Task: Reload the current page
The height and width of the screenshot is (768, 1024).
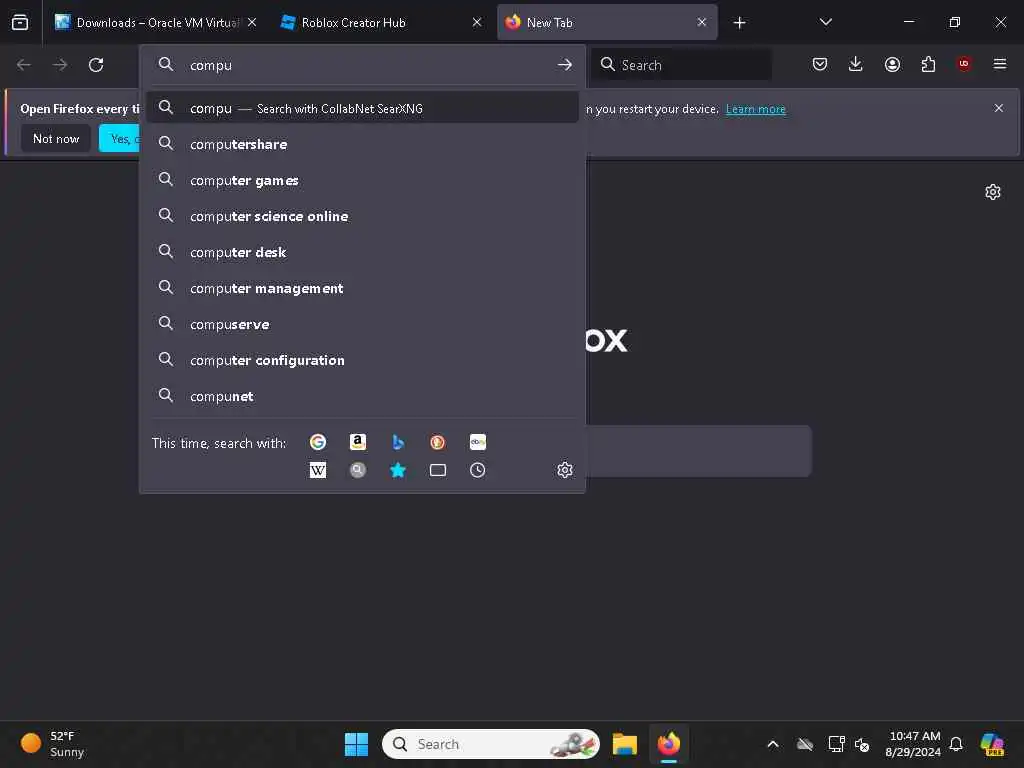Action: tap(96, 65)
